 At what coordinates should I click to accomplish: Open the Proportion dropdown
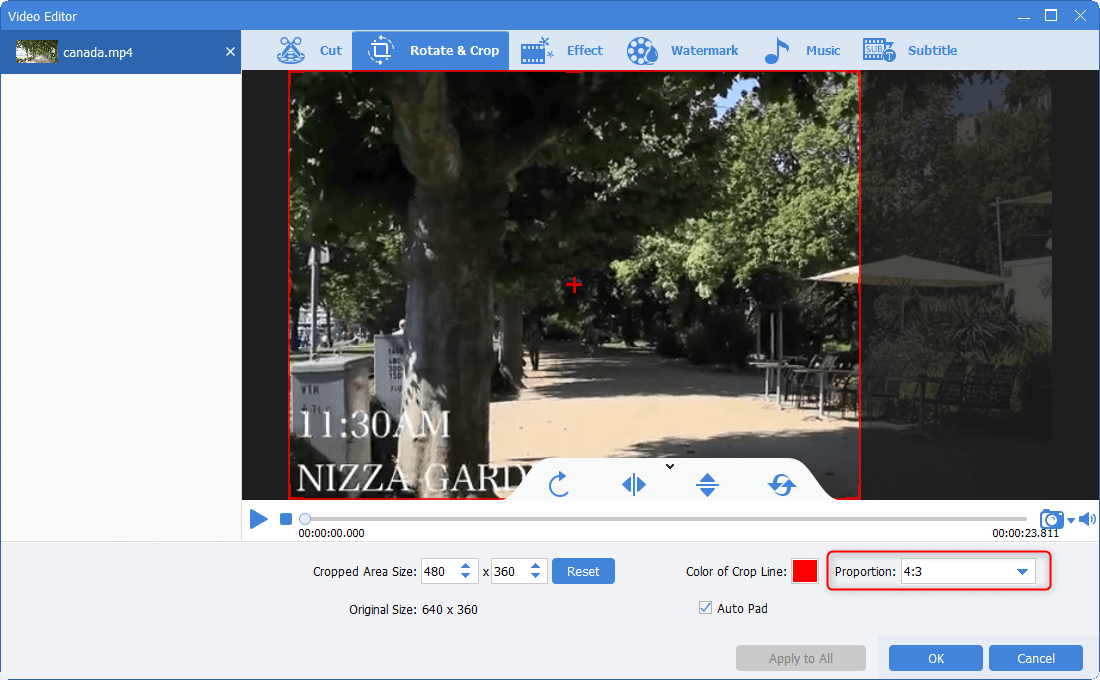(1022, 572)
